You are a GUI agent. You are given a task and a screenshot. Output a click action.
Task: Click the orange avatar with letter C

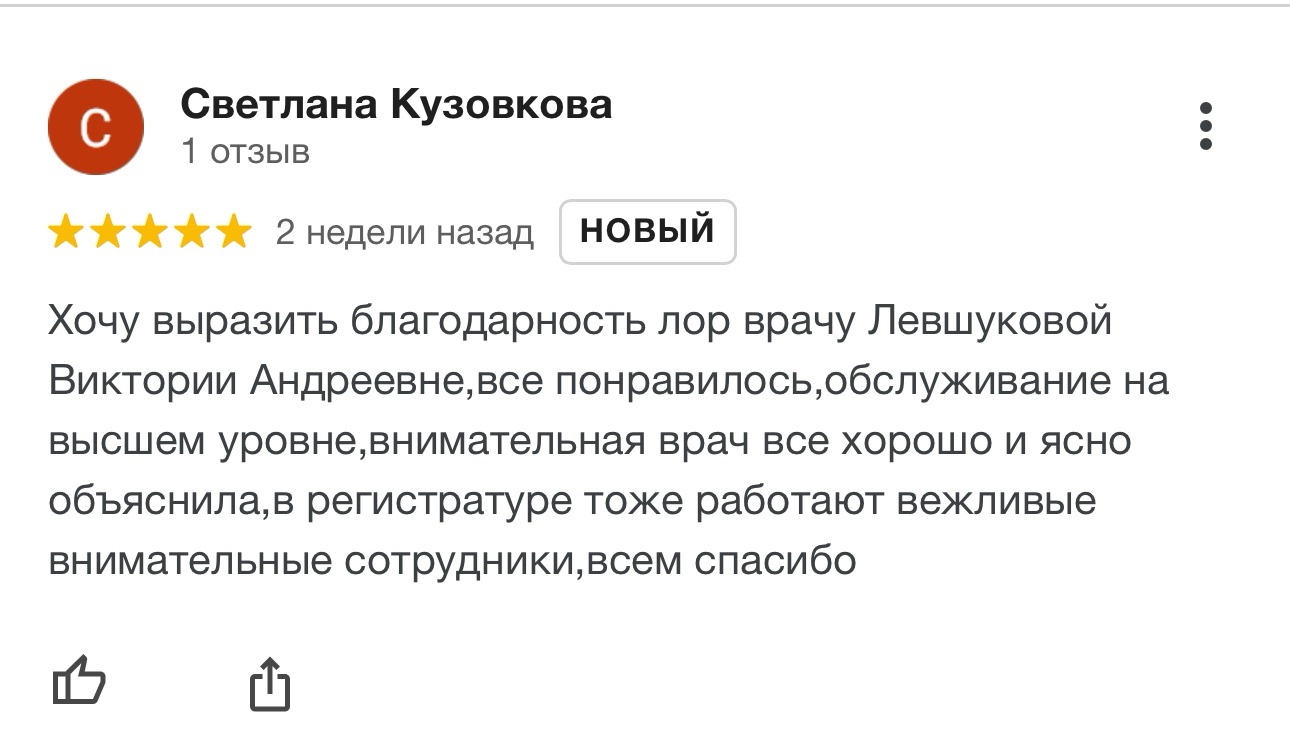pos(96,127)
